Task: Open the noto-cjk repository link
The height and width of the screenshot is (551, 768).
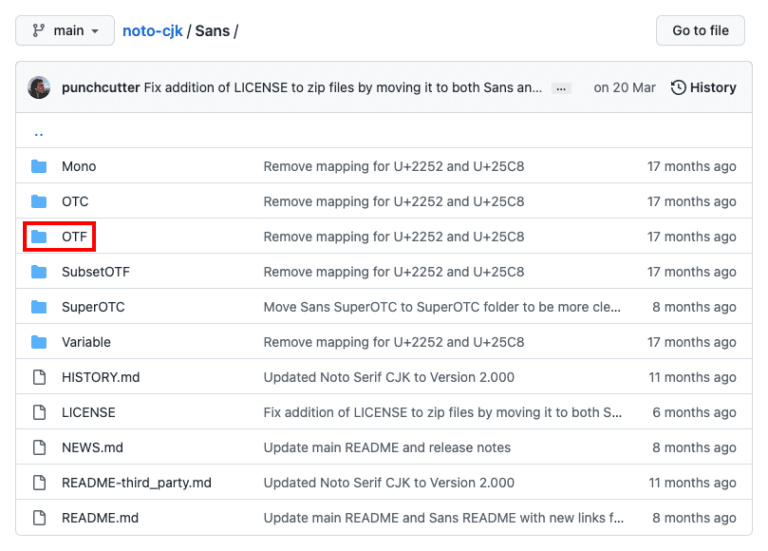Action: [152, 30]
